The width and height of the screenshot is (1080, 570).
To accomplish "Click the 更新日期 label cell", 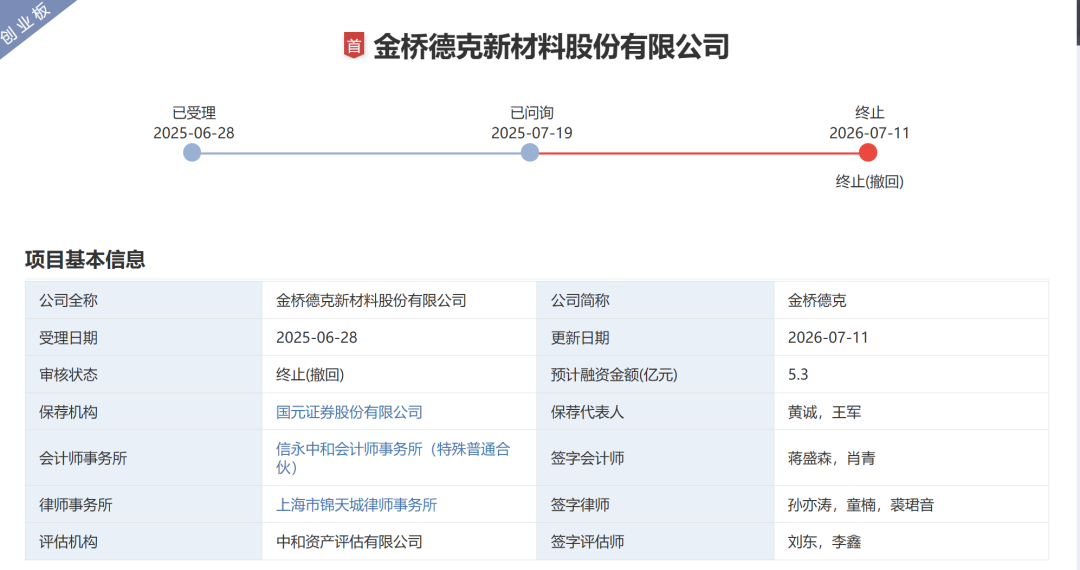I will click(655, 337).
